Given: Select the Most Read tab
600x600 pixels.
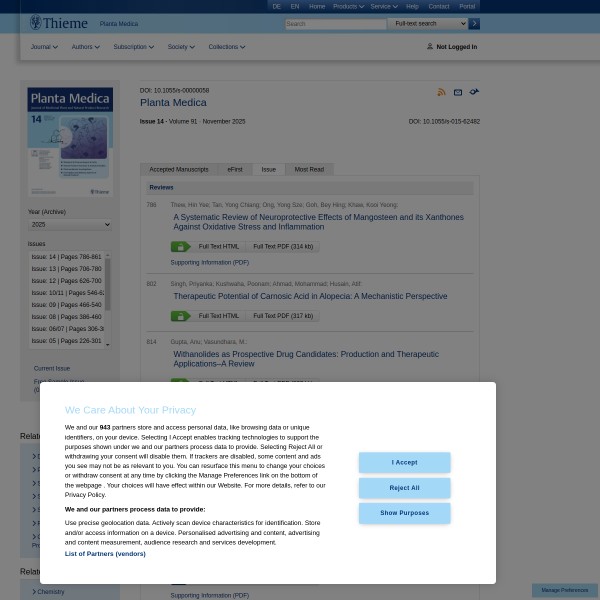Looking at the screenshot, I should (x=309, y=169).
